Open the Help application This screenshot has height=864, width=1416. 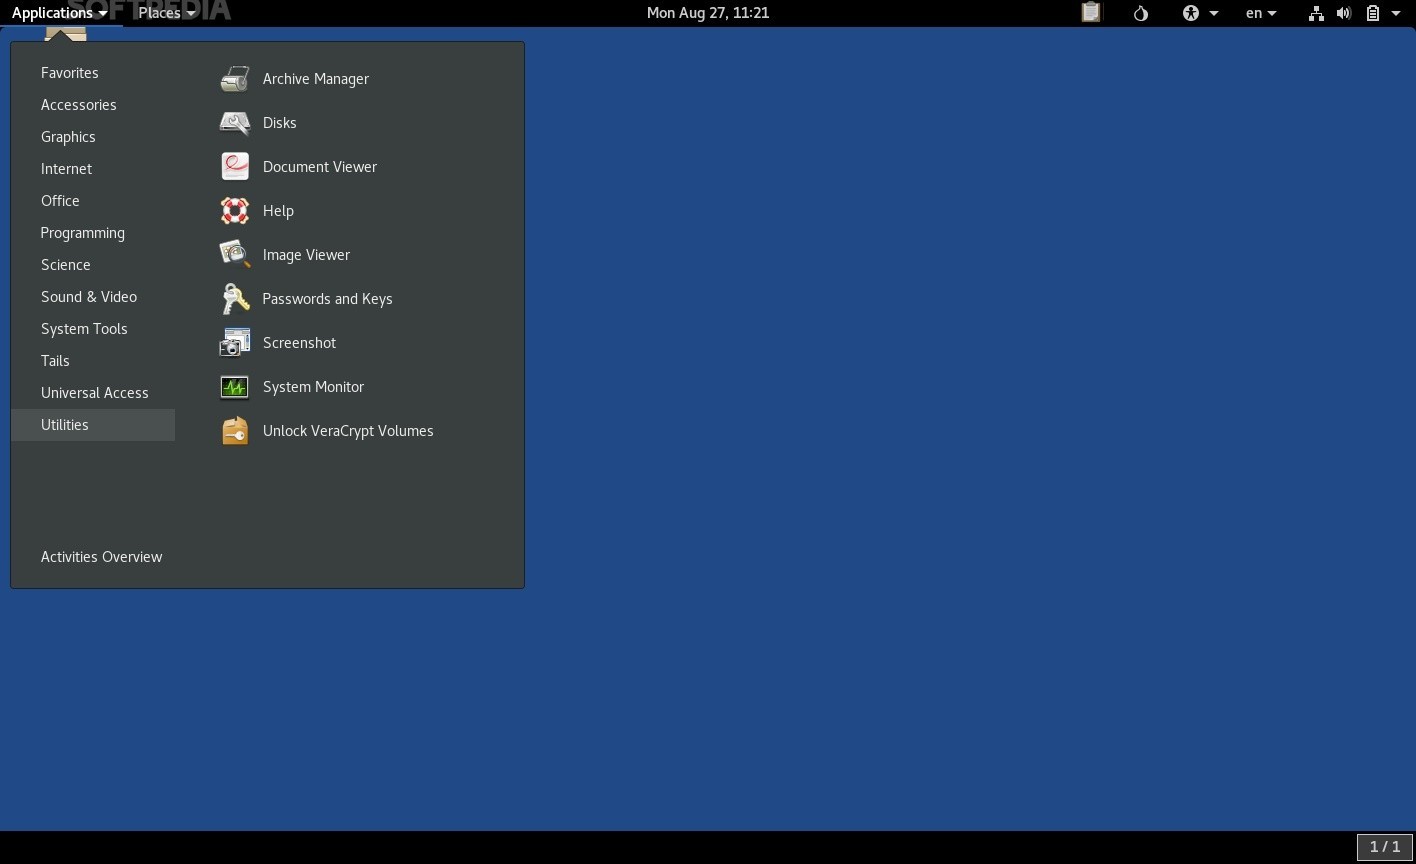tap(278, 211)
